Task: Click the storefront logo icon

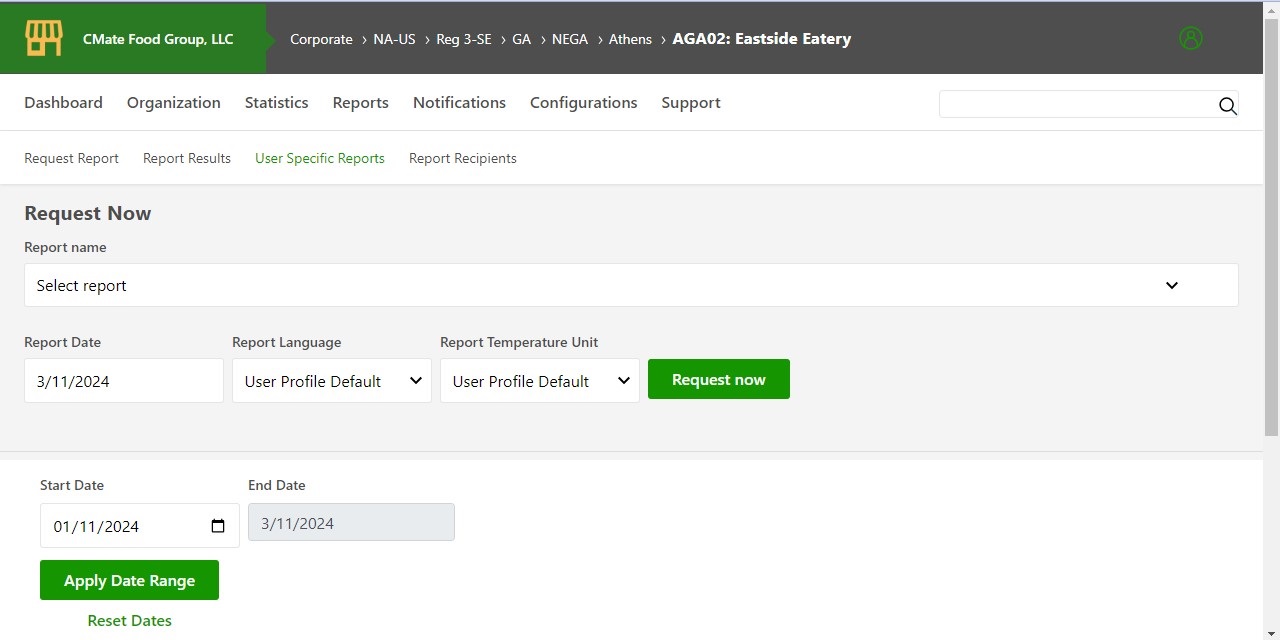Action: click(x=44, y=39)
